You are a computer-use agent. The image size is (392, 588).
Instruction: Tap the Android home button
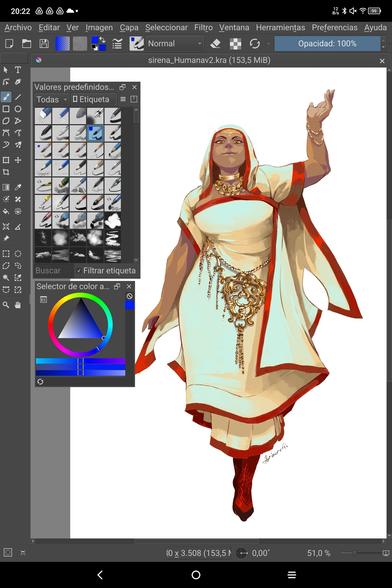196,574
